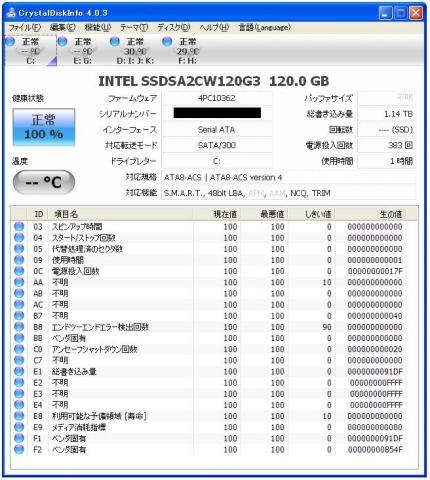Click status icon for 0C 電源投入回数
Image resolution: width=430 pixels, height=480 pixels.
tap(19, 271)
